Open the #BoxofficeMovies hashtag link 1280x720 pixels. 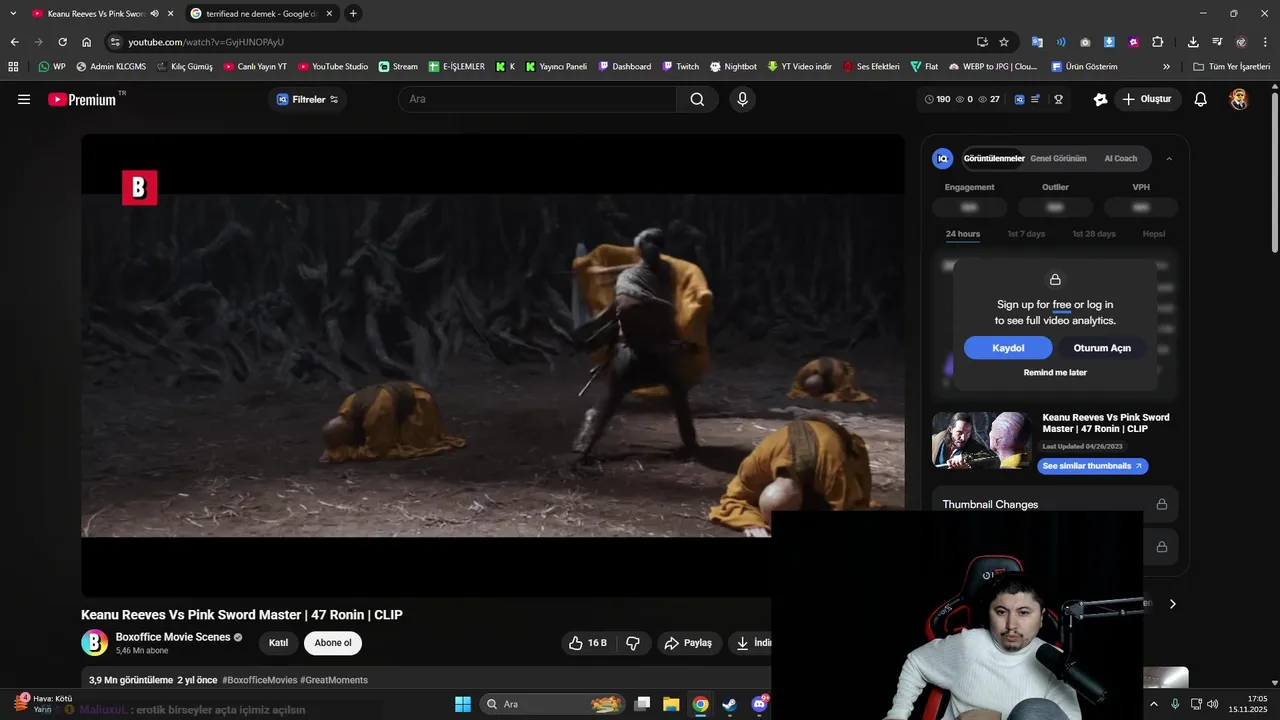click(260, 680)
